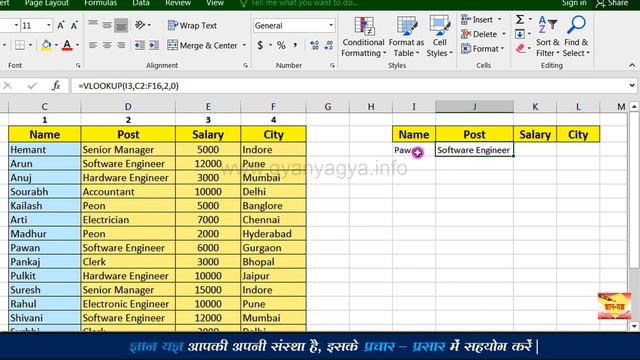Click the vertical scrollbar down arrow
This screenshot has height=360, width=640.
(x=634, y=326)
